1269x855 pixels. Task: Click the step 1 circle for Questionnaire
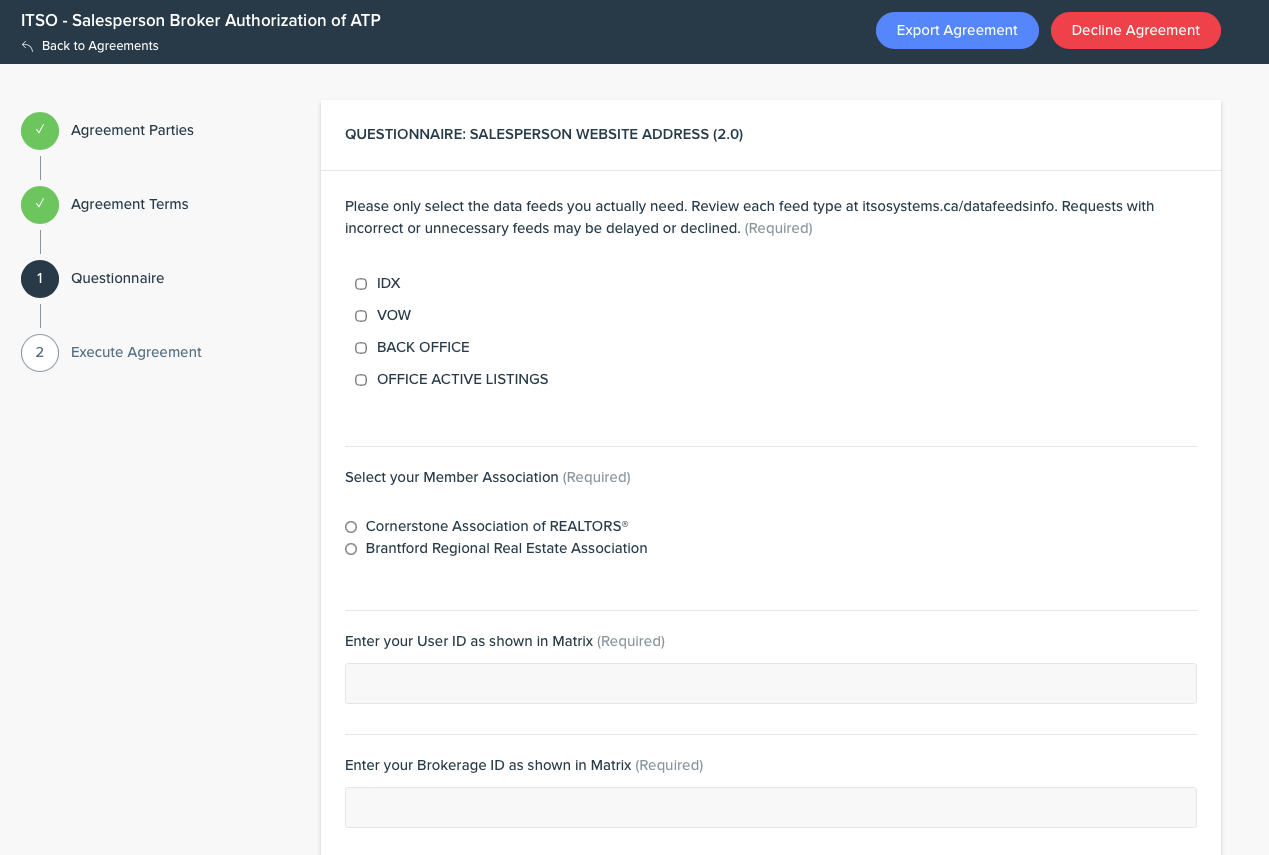(x=40, y=279)
